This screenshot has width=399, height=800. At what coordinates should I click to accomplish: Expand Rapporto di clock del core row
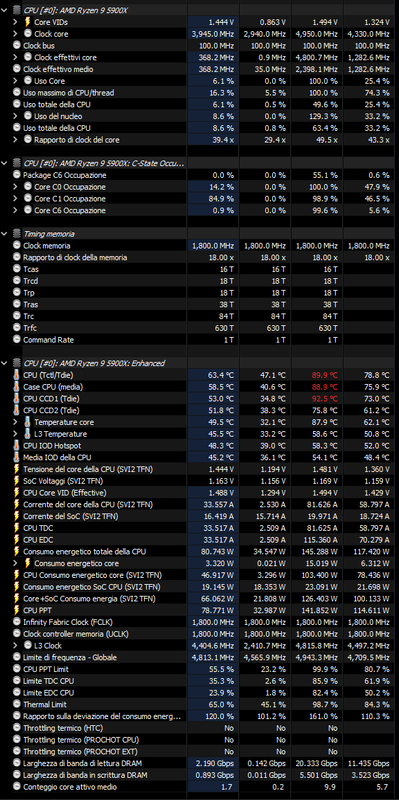[16, 139]
